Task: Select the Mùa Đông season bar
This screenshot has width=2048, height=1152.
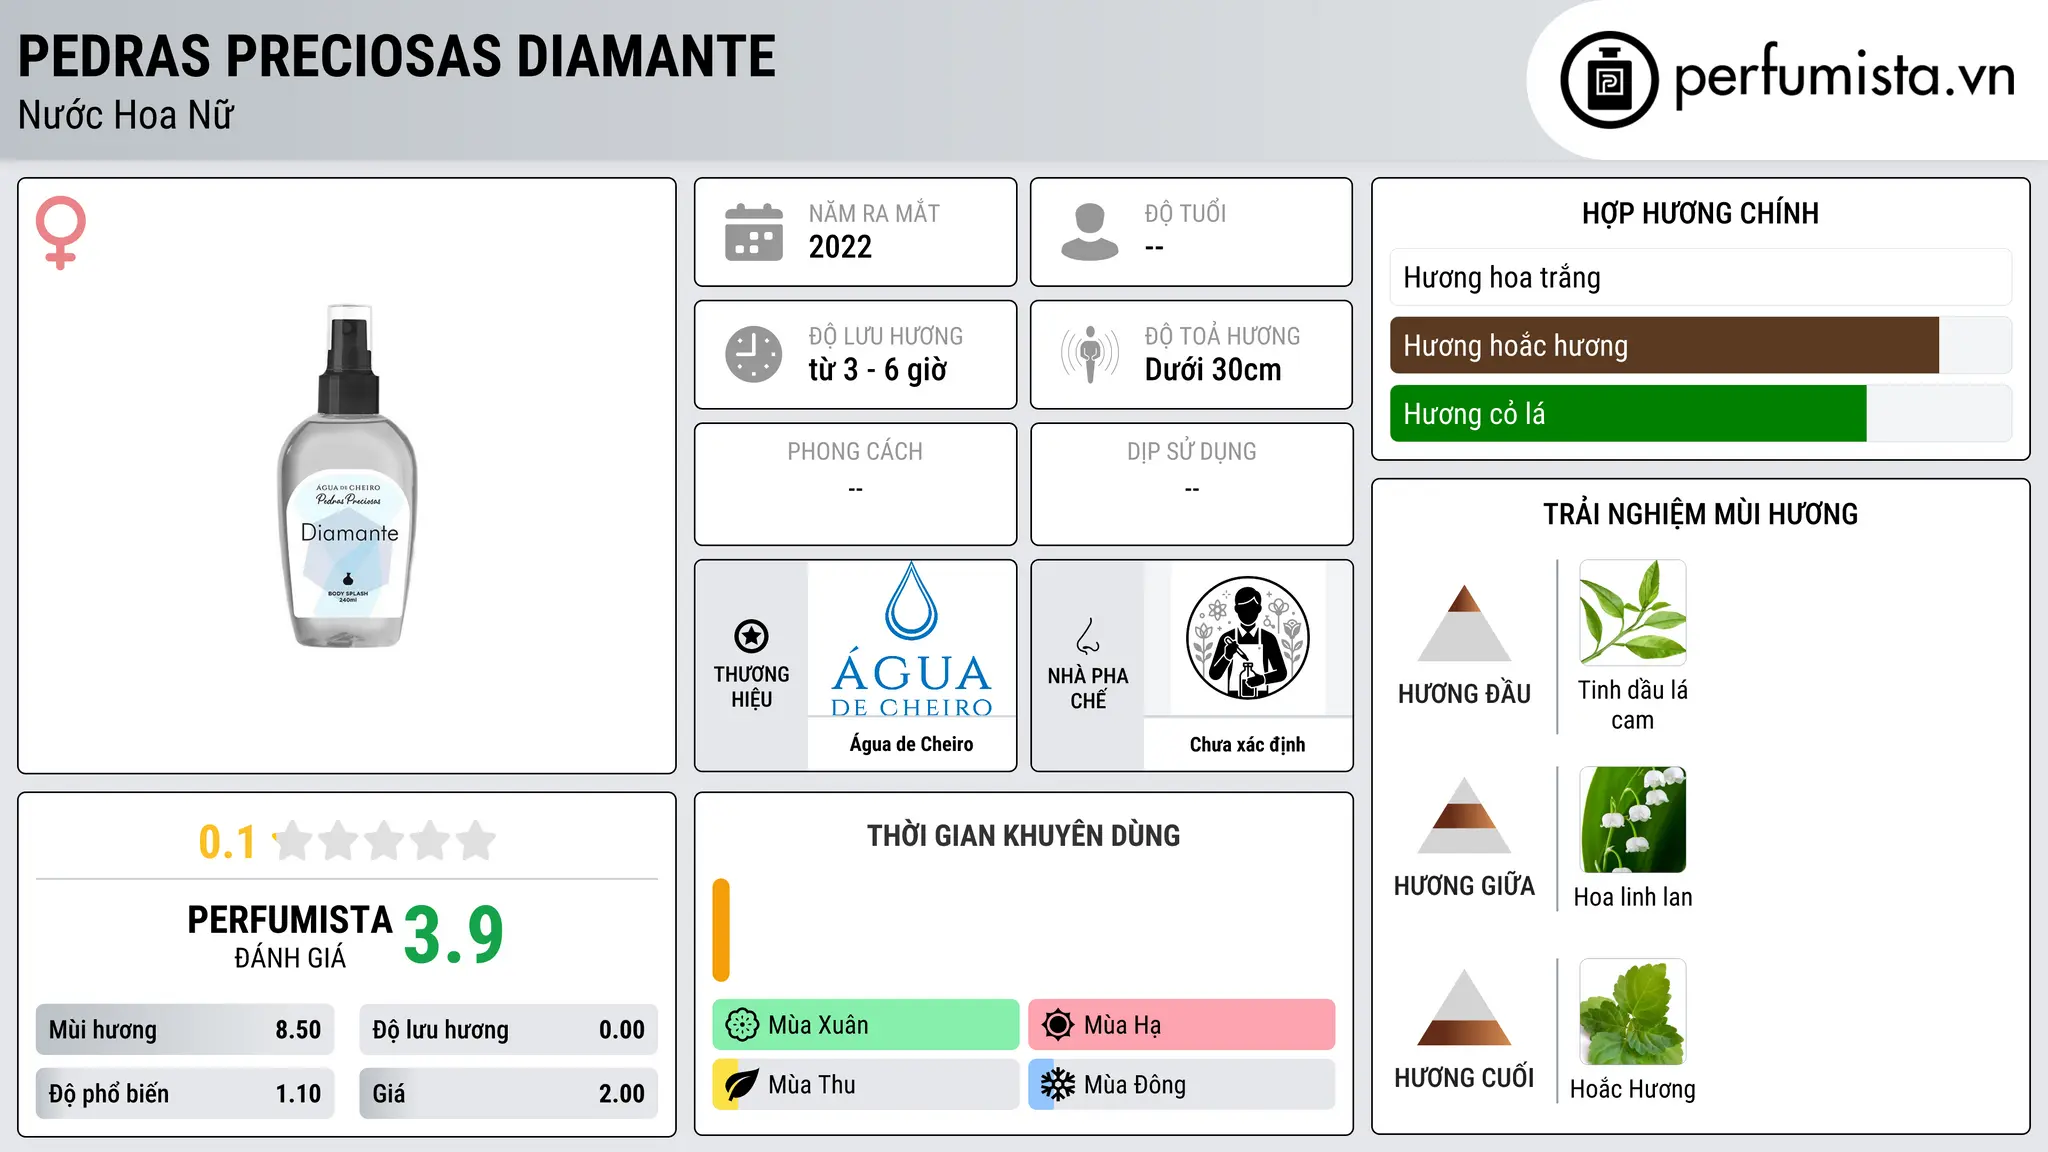Action: pos(1182,1085)
